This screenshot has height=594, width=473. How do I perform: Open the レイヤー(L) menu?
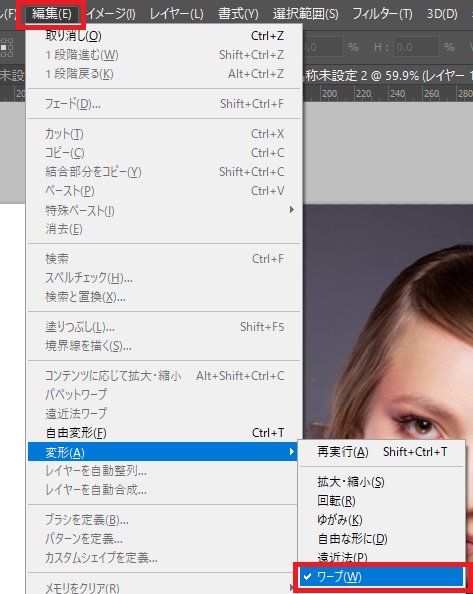[176, 14]
